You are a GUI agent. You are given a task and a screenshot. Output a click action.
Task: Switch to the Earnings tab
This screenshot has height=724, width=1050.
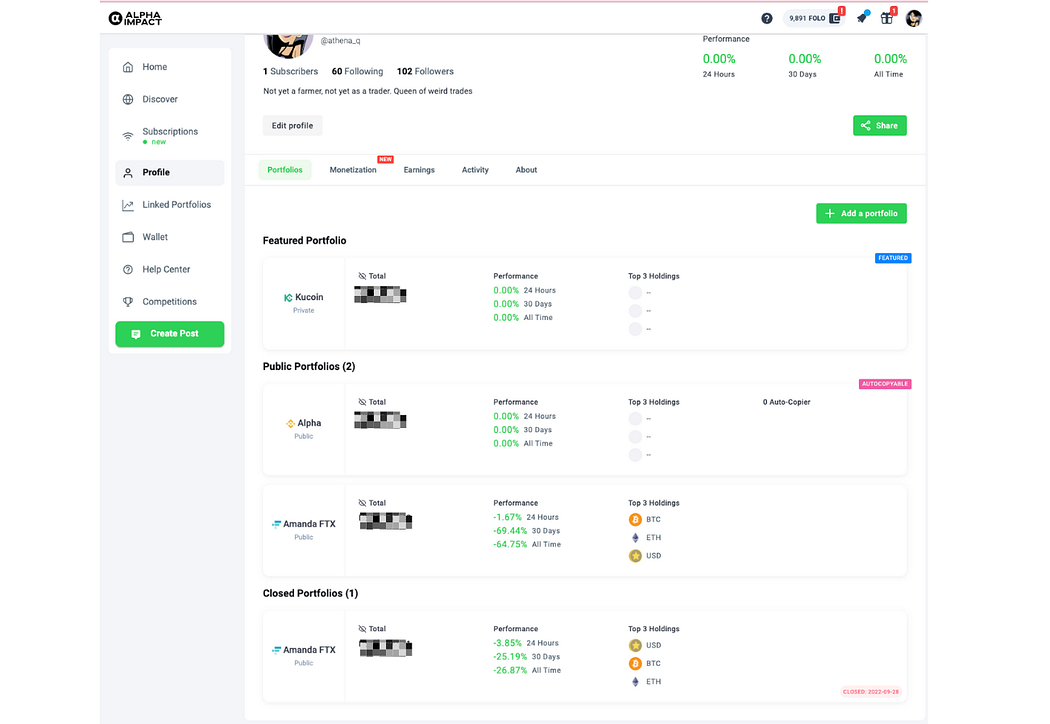click(x=419, y=170)
